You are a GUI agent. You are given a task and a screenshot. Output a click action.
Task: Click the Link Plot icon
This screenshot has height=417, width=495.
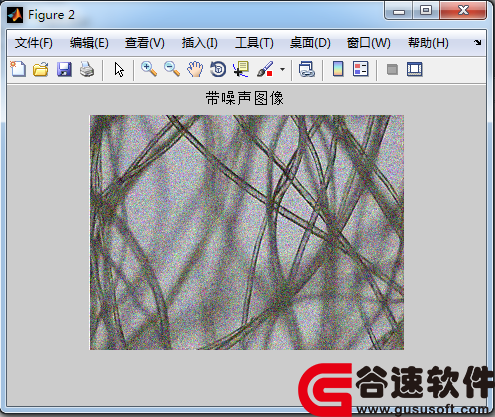pyautogui.click(x=307, y=69)
